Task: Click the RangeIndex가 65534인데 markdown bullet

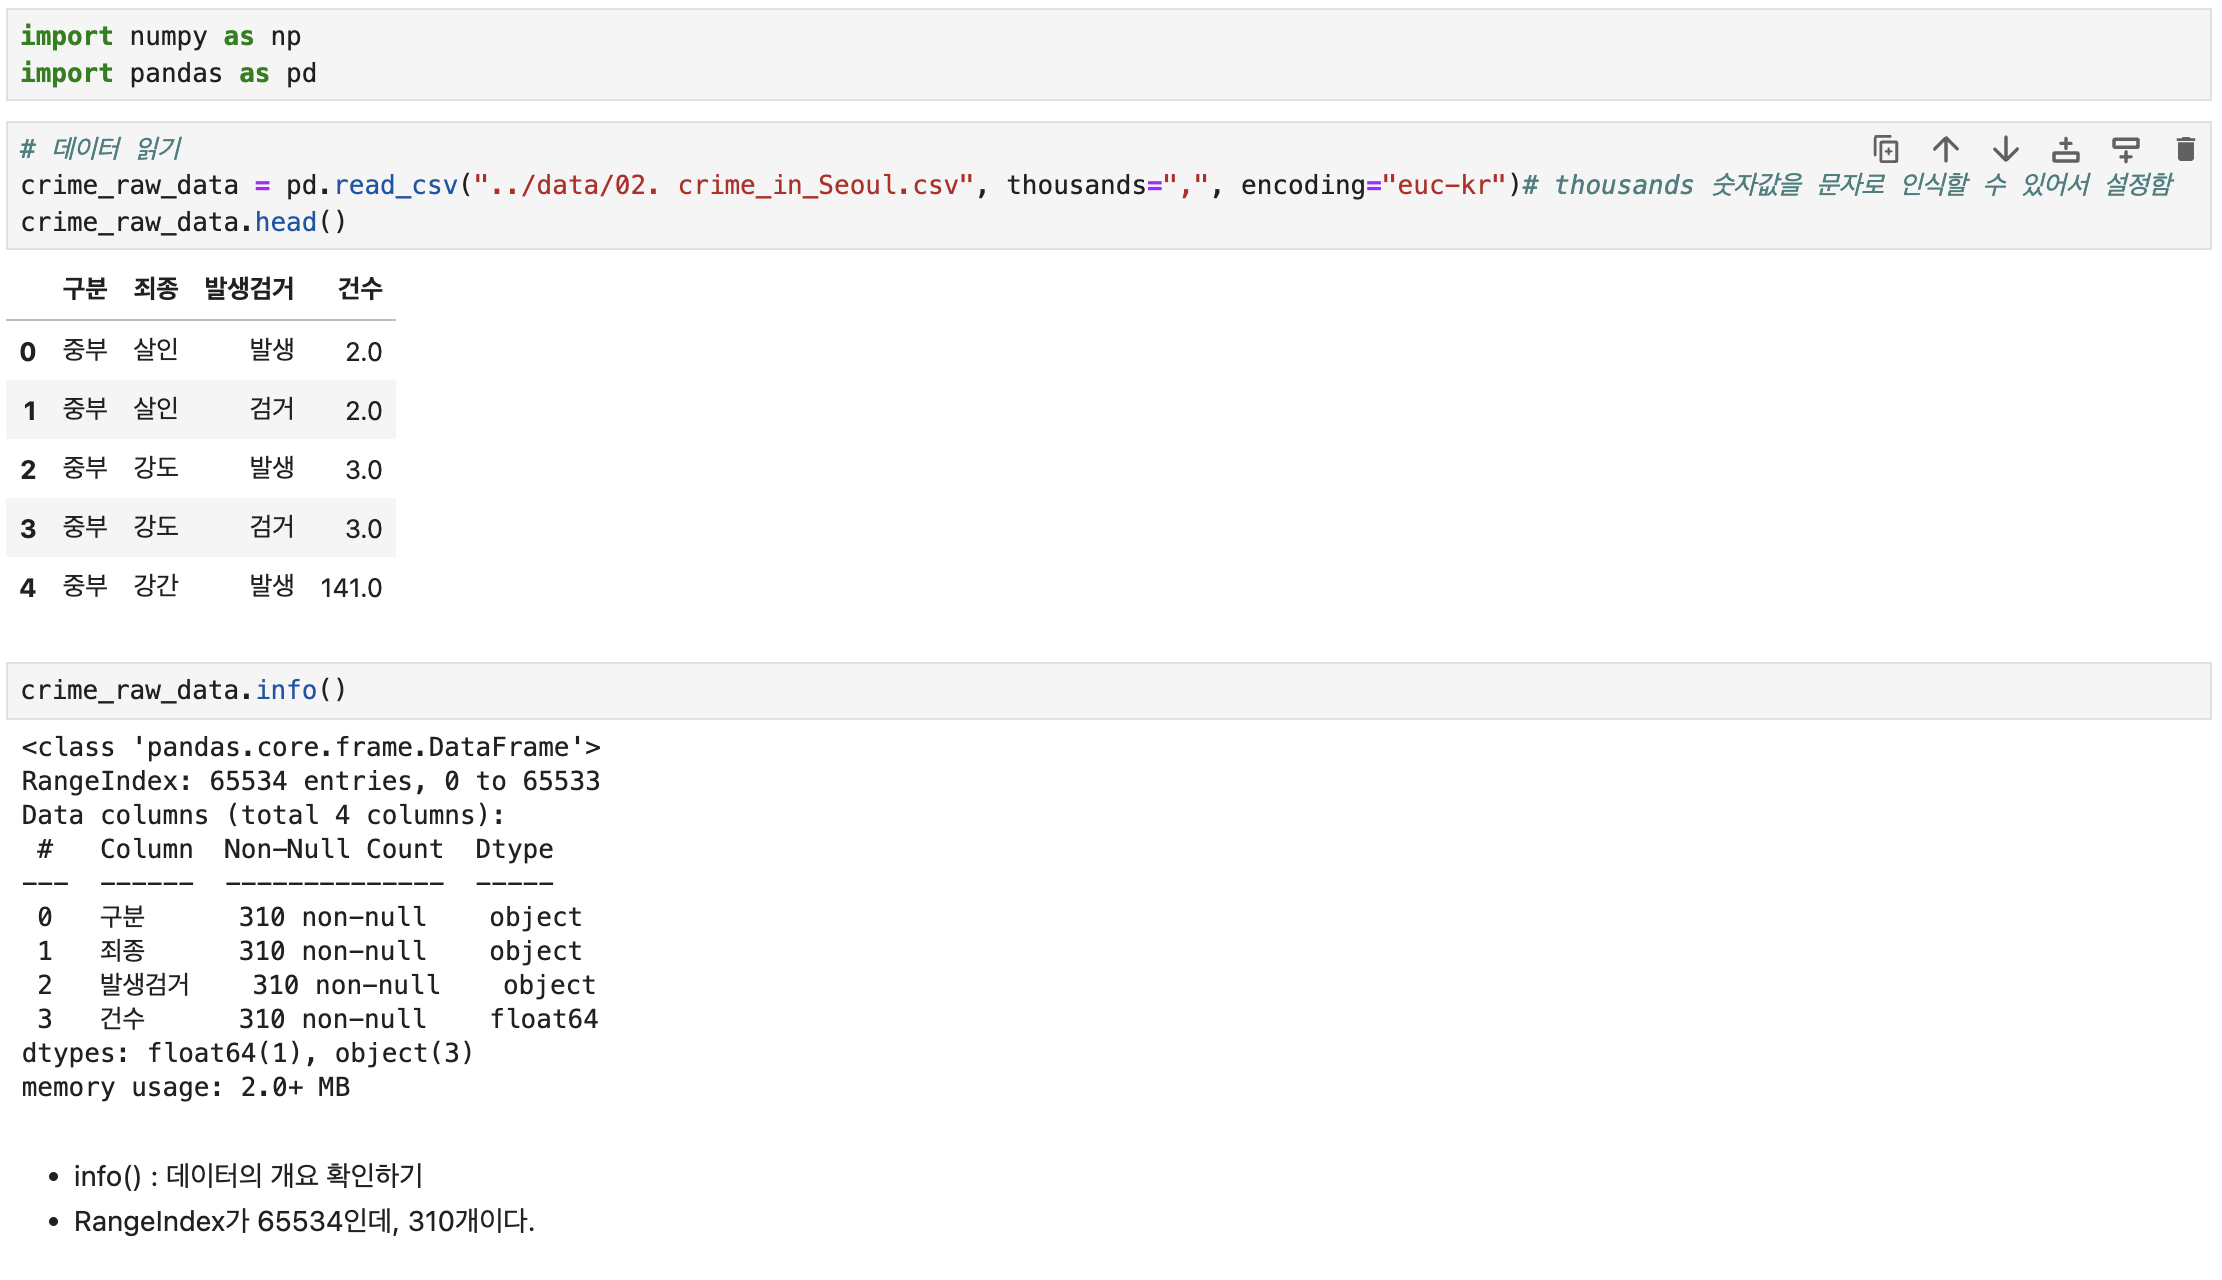Action: [304, 1221]
